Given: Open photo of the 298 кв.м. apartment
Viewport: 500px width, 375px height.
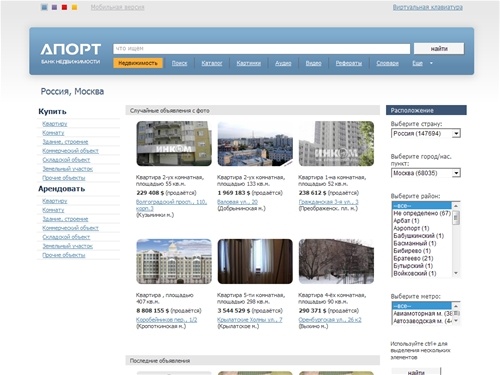Looking at the screenshot, I should 255,261.
